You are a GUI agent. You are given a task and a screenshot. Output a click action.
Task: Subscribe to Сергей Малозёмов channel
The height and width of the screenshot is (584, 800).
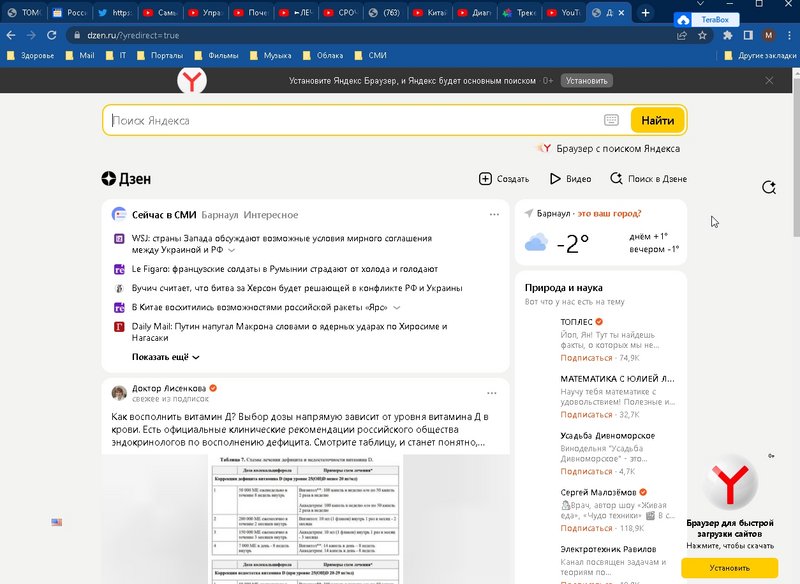point(586,528)
